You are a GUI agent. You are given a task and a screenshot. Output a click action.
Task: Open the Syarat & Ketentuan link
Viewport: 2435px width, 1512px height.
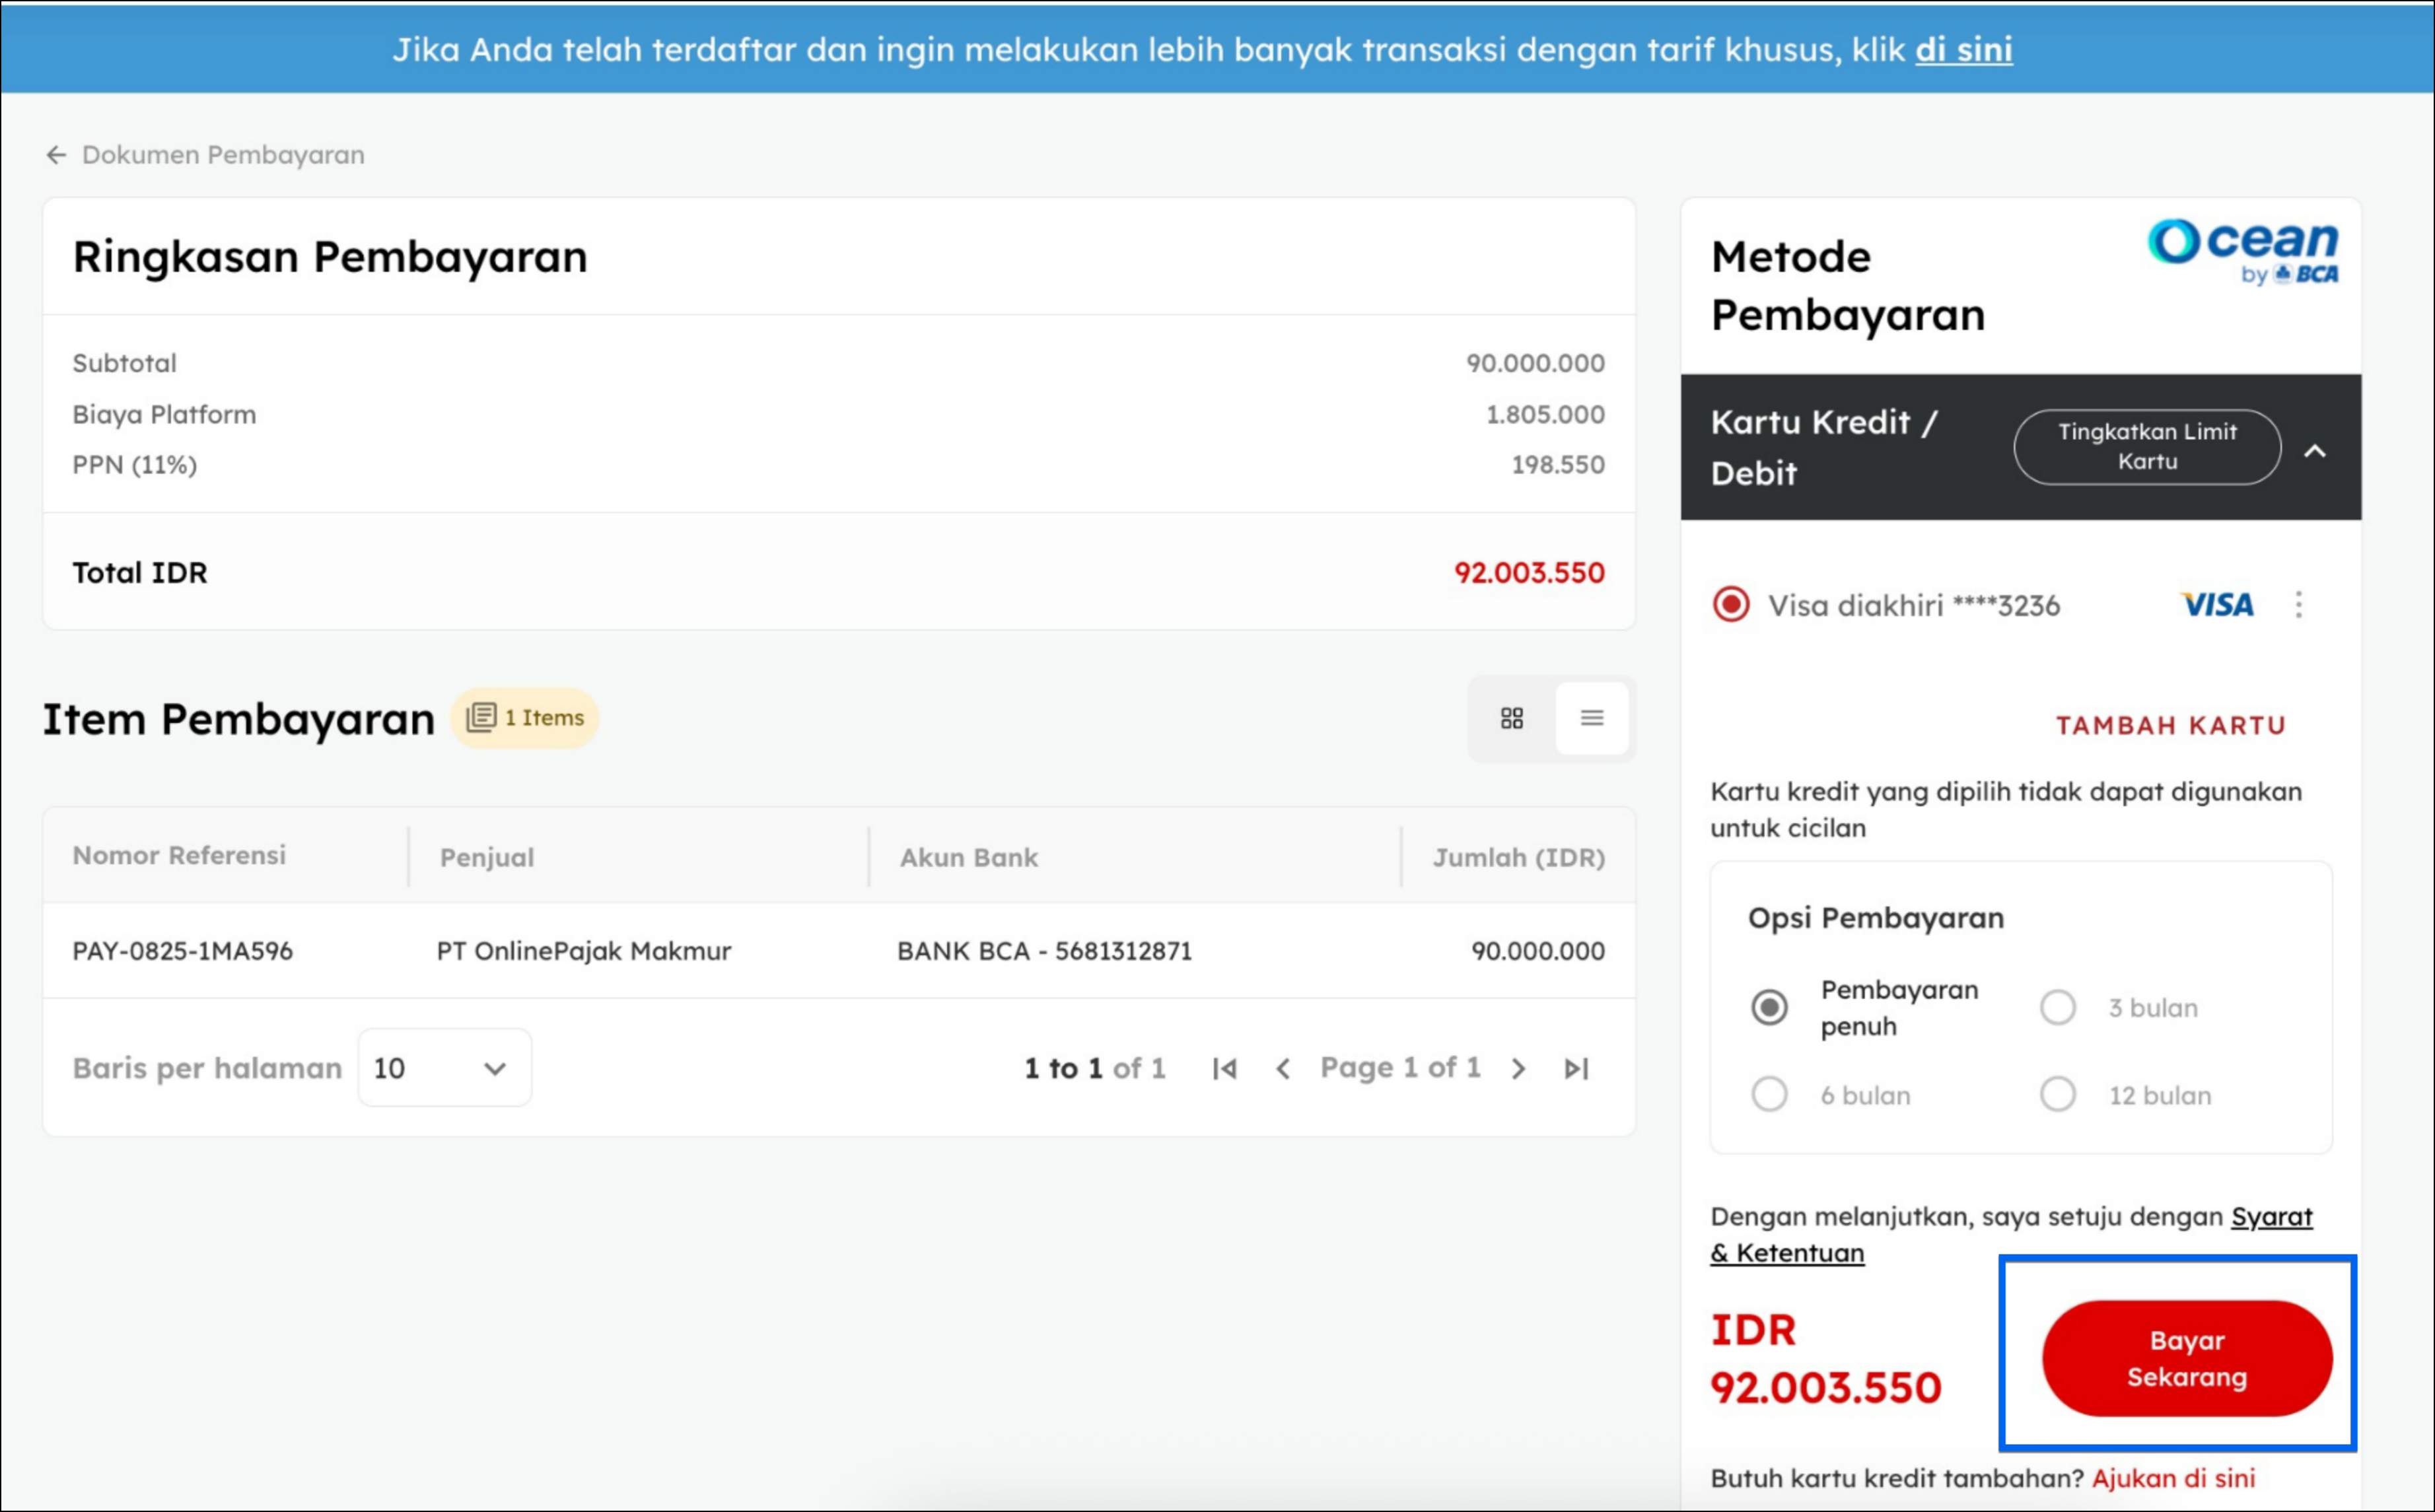[x=2270, y=1217]
